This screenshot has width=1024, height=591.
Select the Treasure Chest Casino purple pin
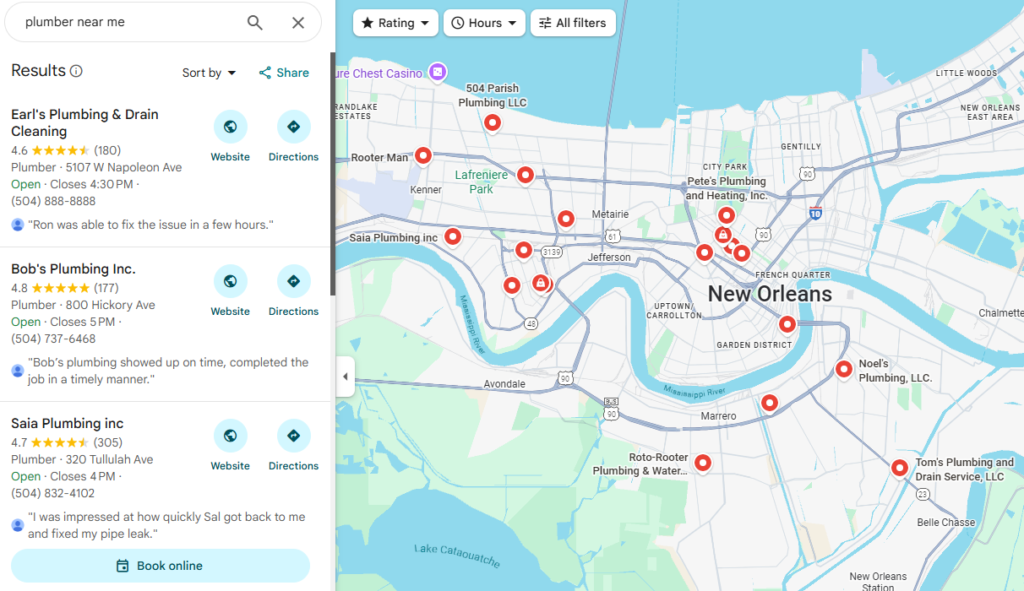tap(438, 71)
